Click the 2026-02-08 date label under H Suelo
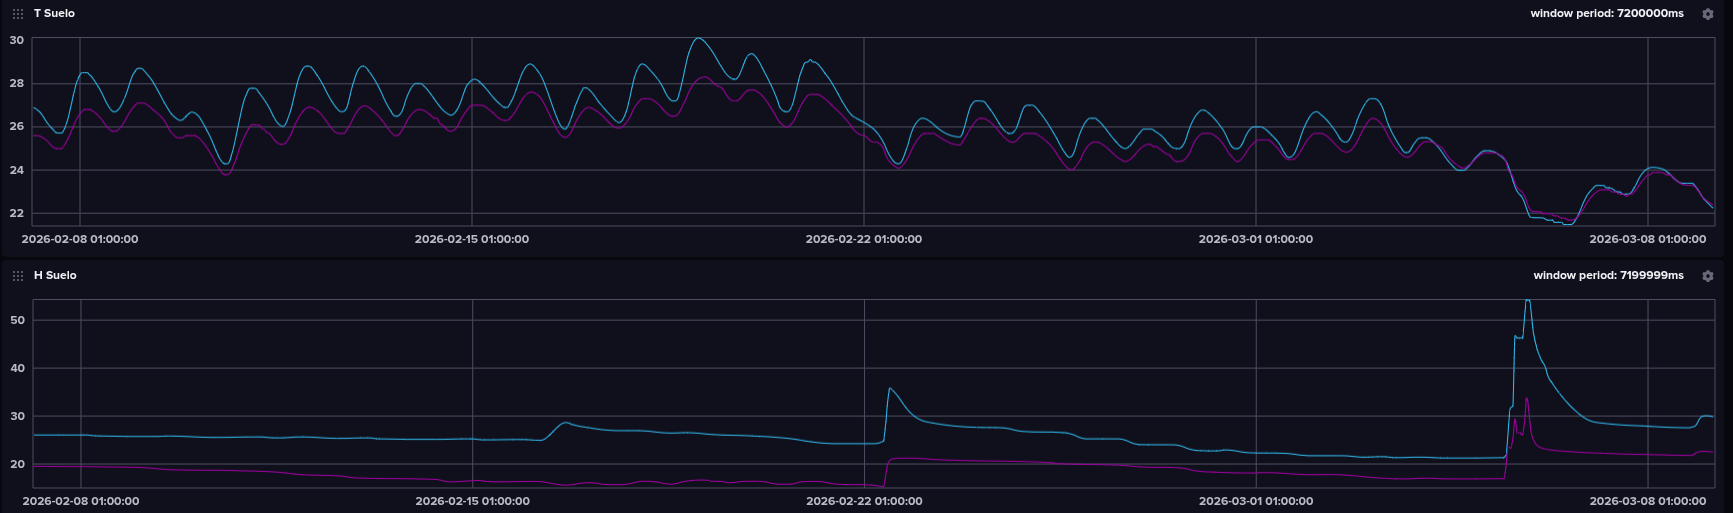Screen dimensions: 1733x513 [x=80, y=501]
